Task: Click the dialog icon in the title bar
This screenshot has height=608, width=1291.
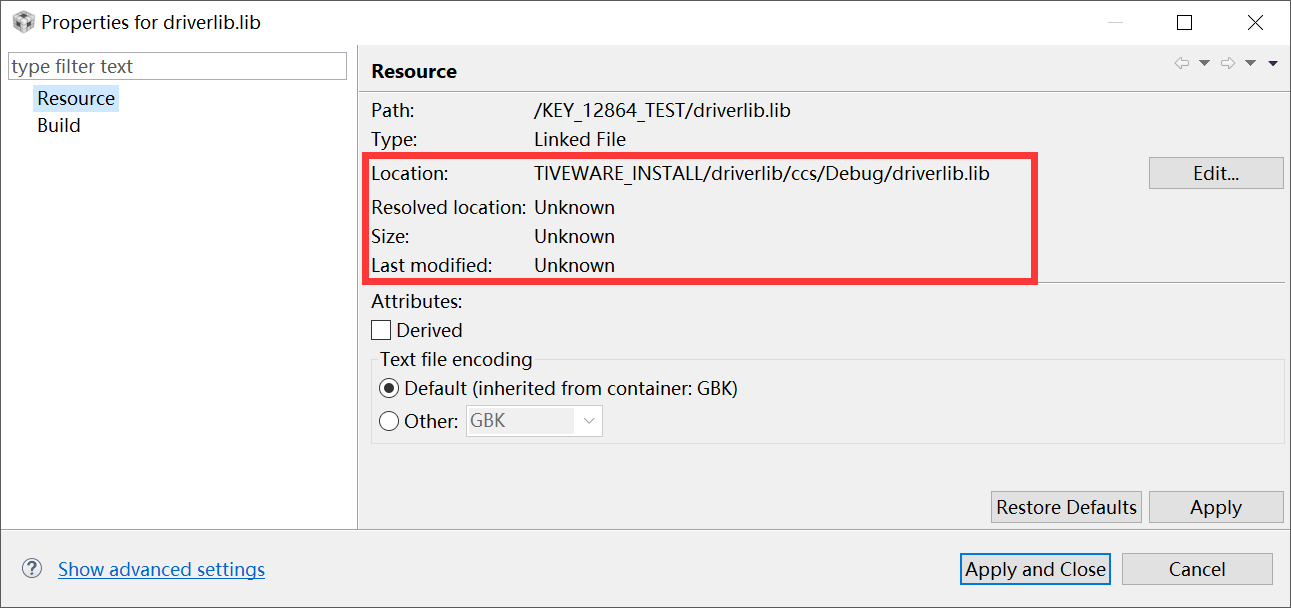Action: pyautogui.click(x=22, y=20)
